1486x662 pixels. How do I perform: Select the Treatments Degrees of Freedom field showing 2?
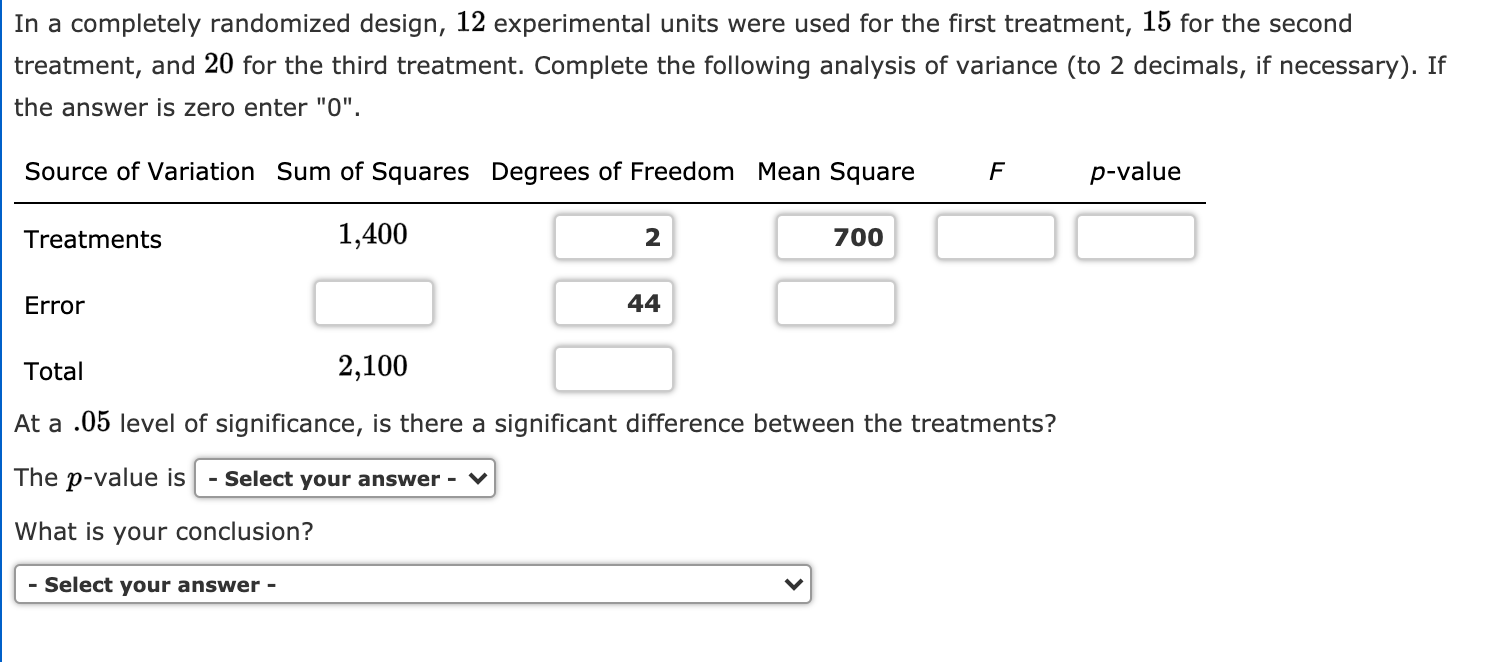point(613,237)
